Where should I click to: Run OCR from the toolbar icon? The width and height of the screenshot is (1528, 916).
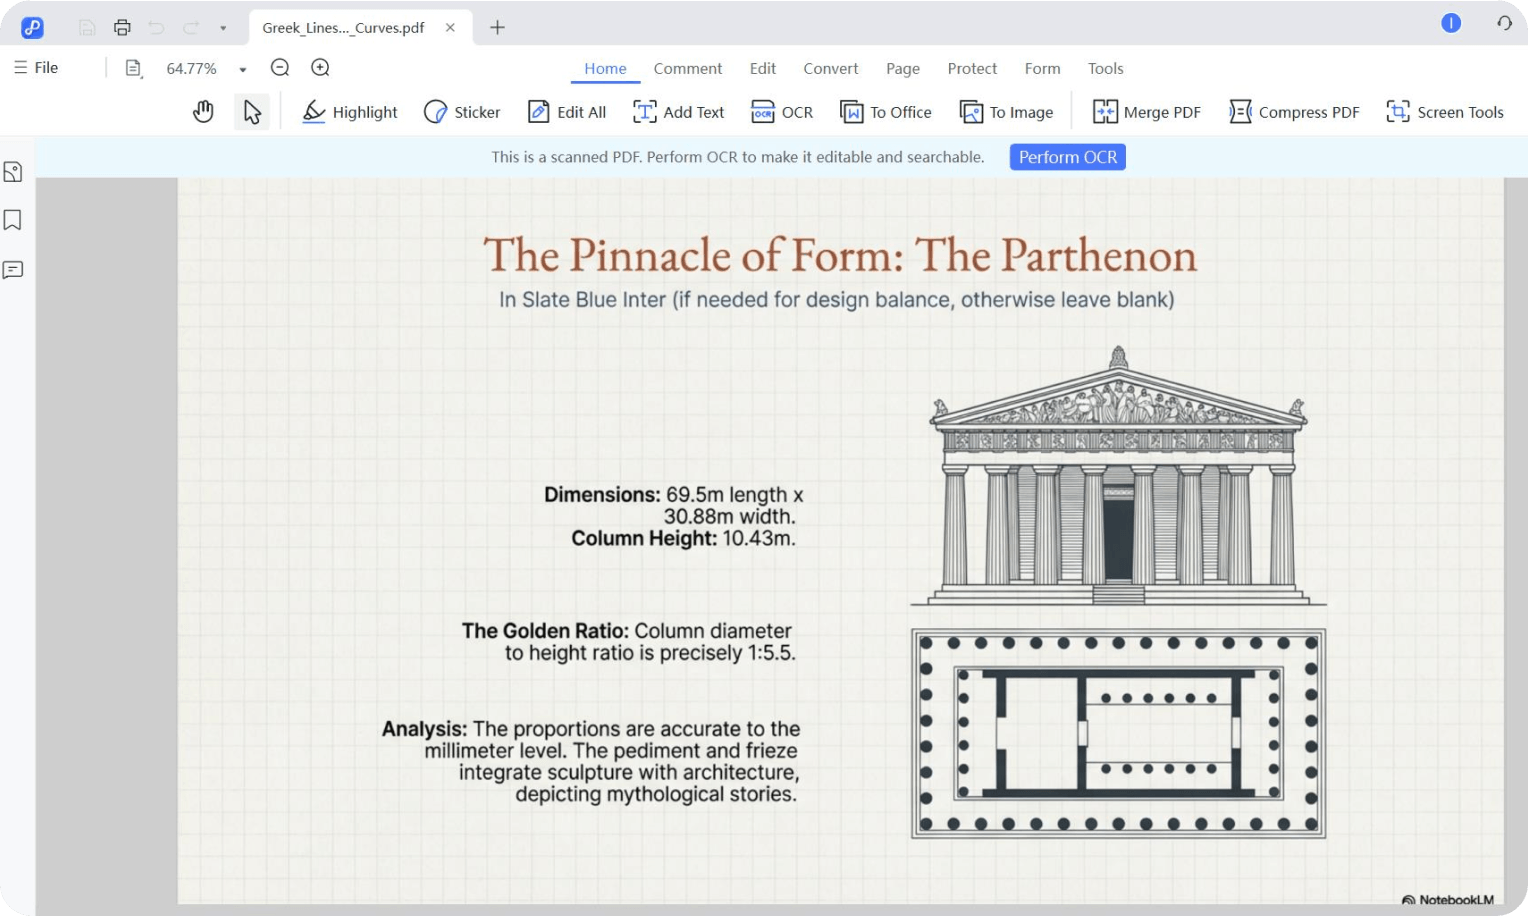(x=781, y=111)
